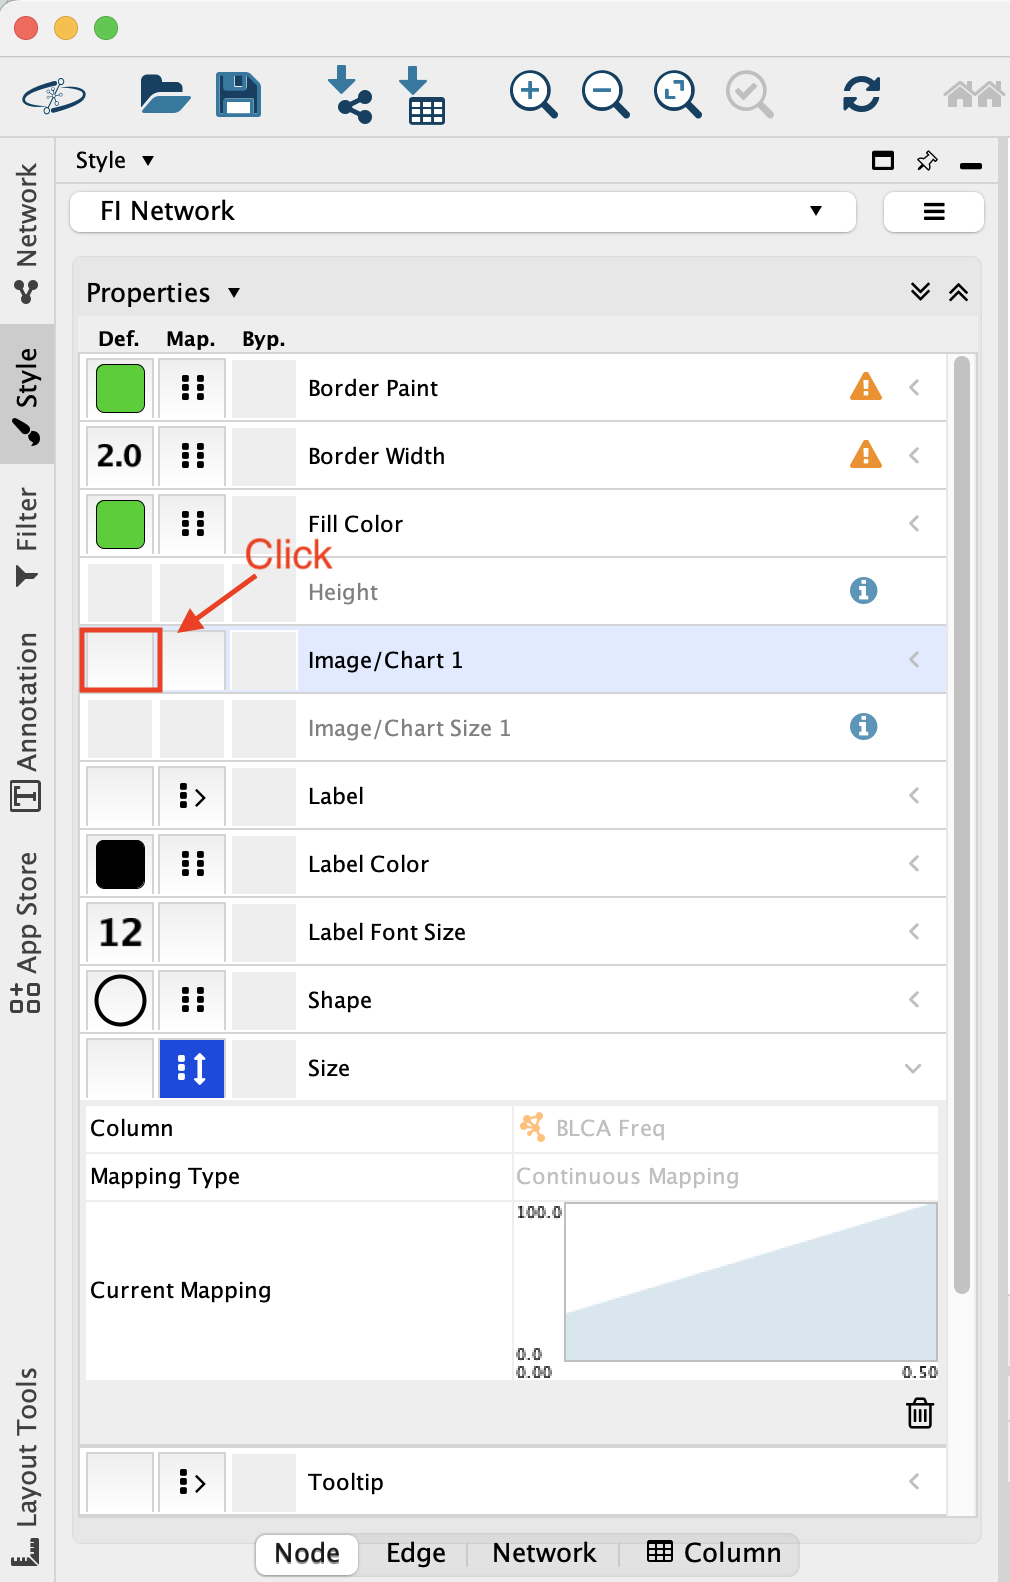
Task: Toggle the Size continuous mapping button
Action: (x=192, y=1068)
